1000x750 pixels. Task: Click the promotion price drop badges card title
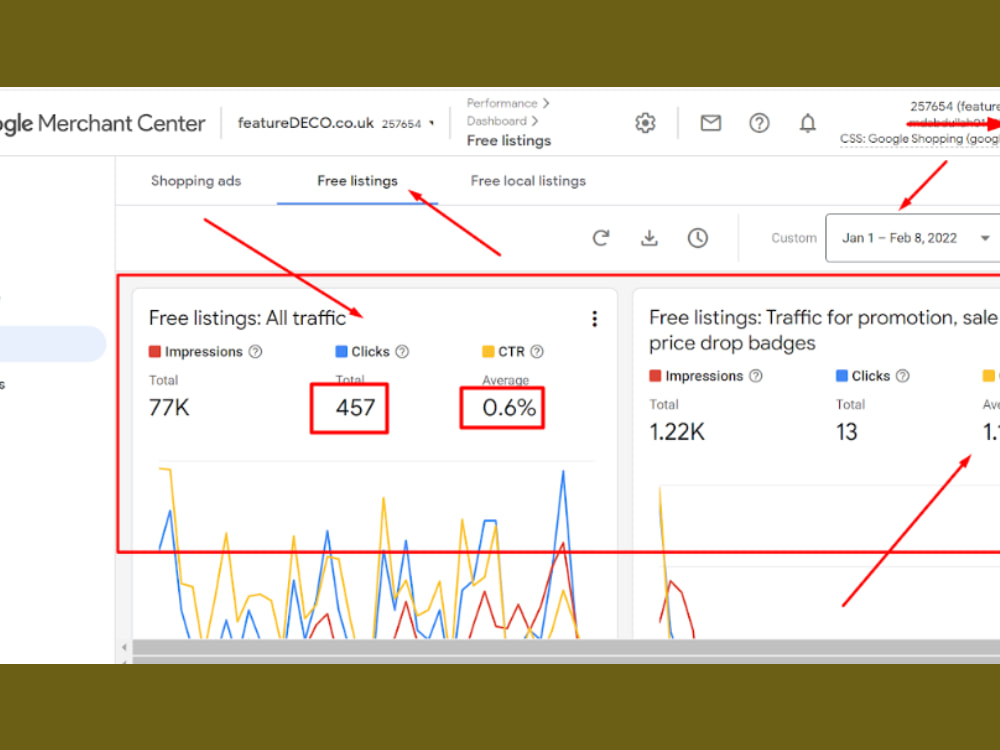click(x=824, y=330)
